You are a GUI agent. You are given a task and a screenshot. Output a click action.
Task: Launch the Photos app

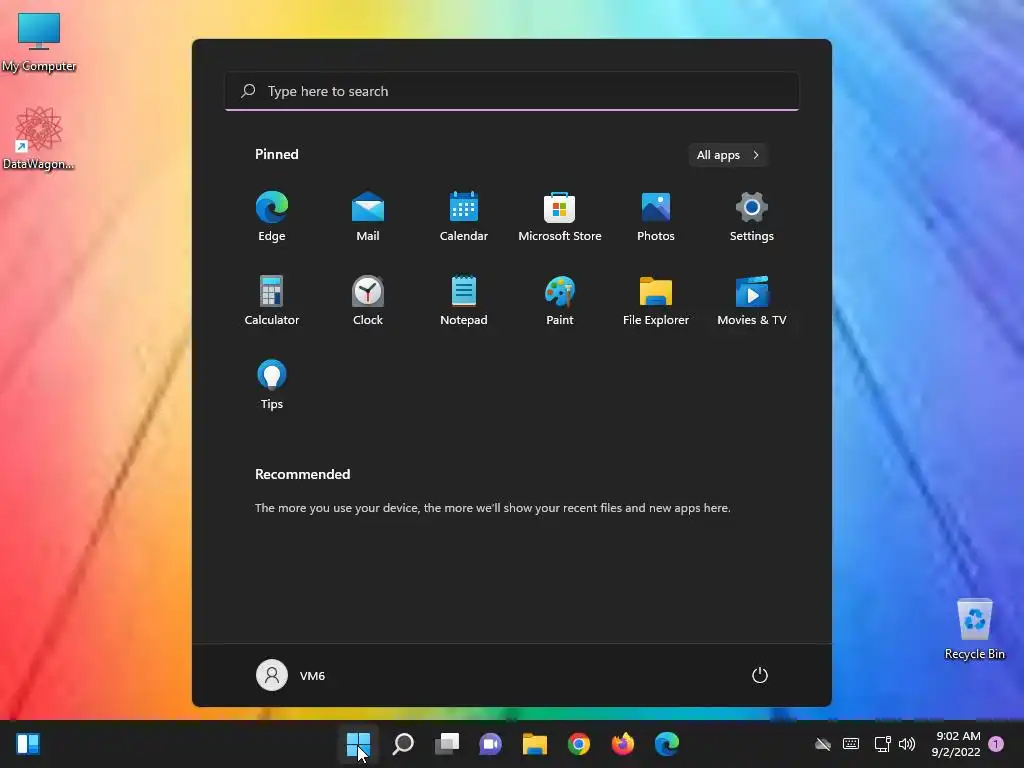click(x=656, y=217)
